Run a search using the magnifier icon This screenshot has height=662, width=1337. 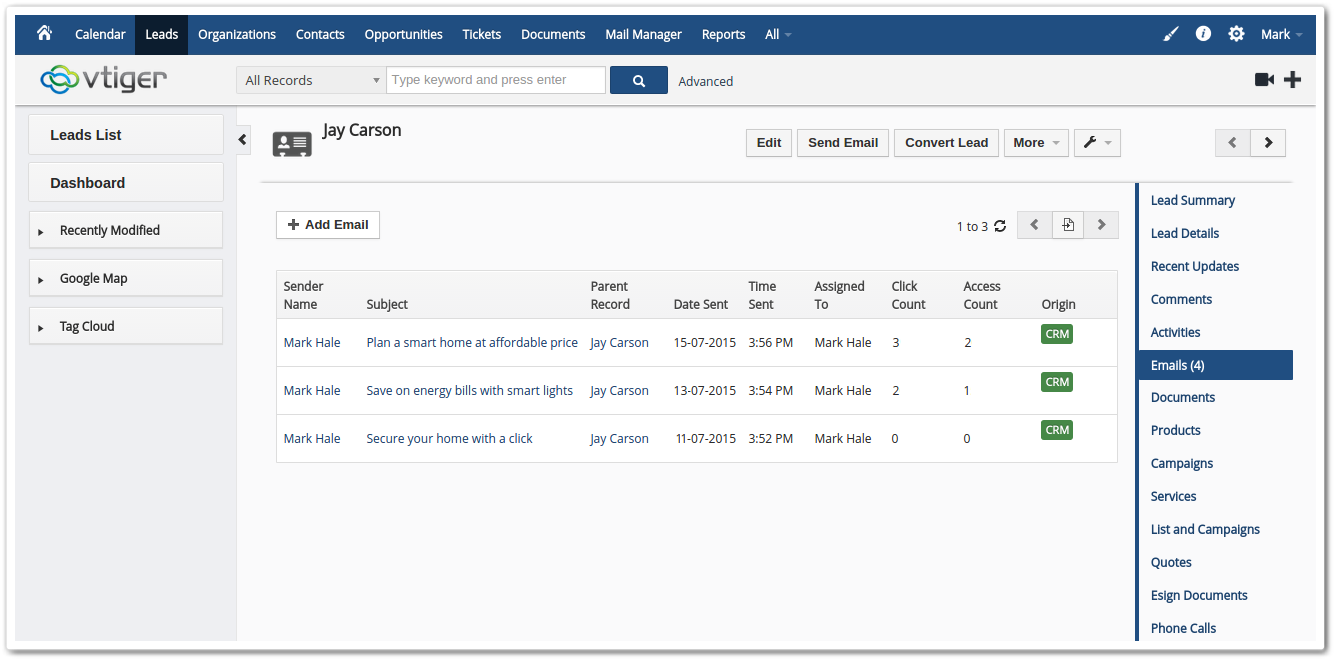tap(638, 79)
